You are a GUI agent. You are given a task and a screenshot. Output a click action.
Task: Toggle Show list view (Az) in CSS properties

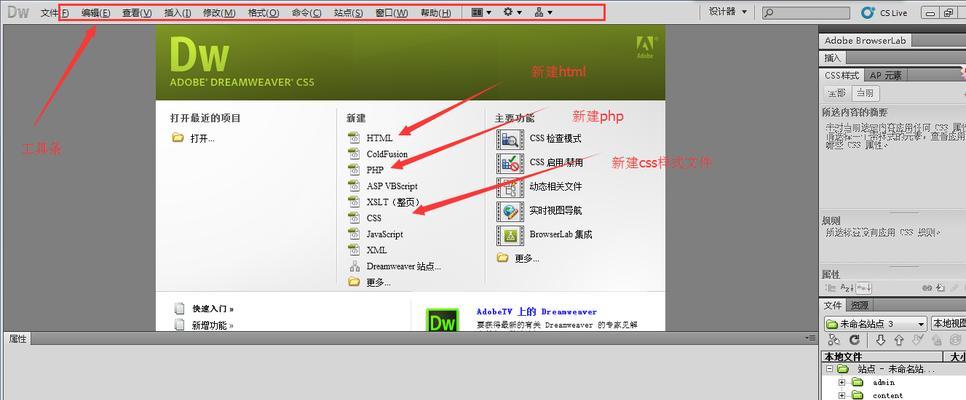847,288
